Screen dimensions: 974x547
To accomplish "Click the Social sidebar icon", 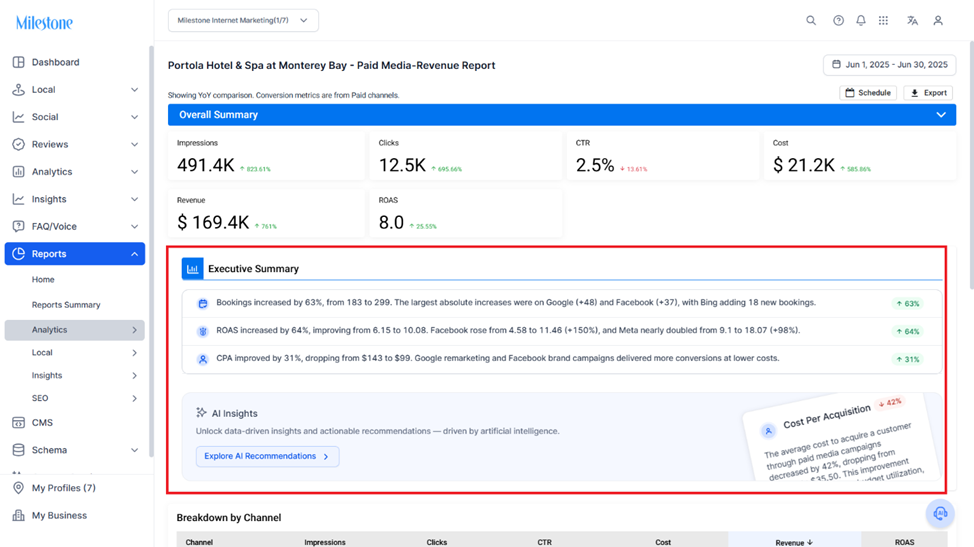I will click(19, 117).
